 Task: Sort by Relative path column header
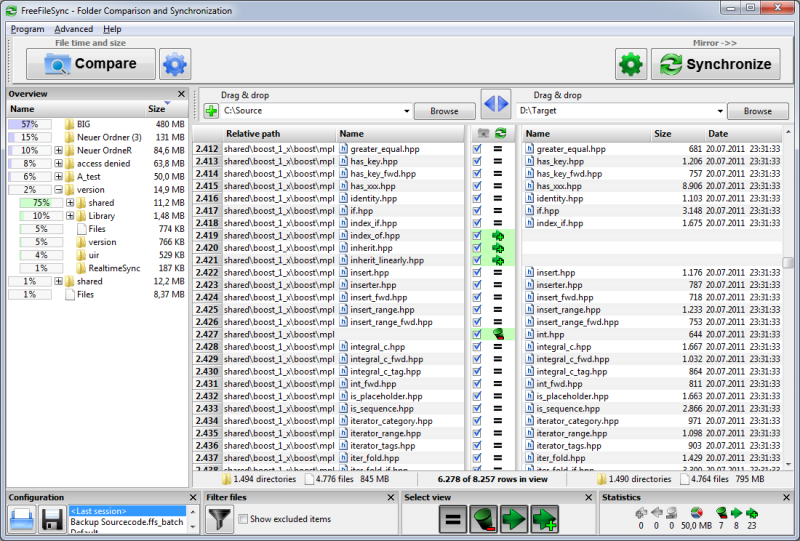280,134
